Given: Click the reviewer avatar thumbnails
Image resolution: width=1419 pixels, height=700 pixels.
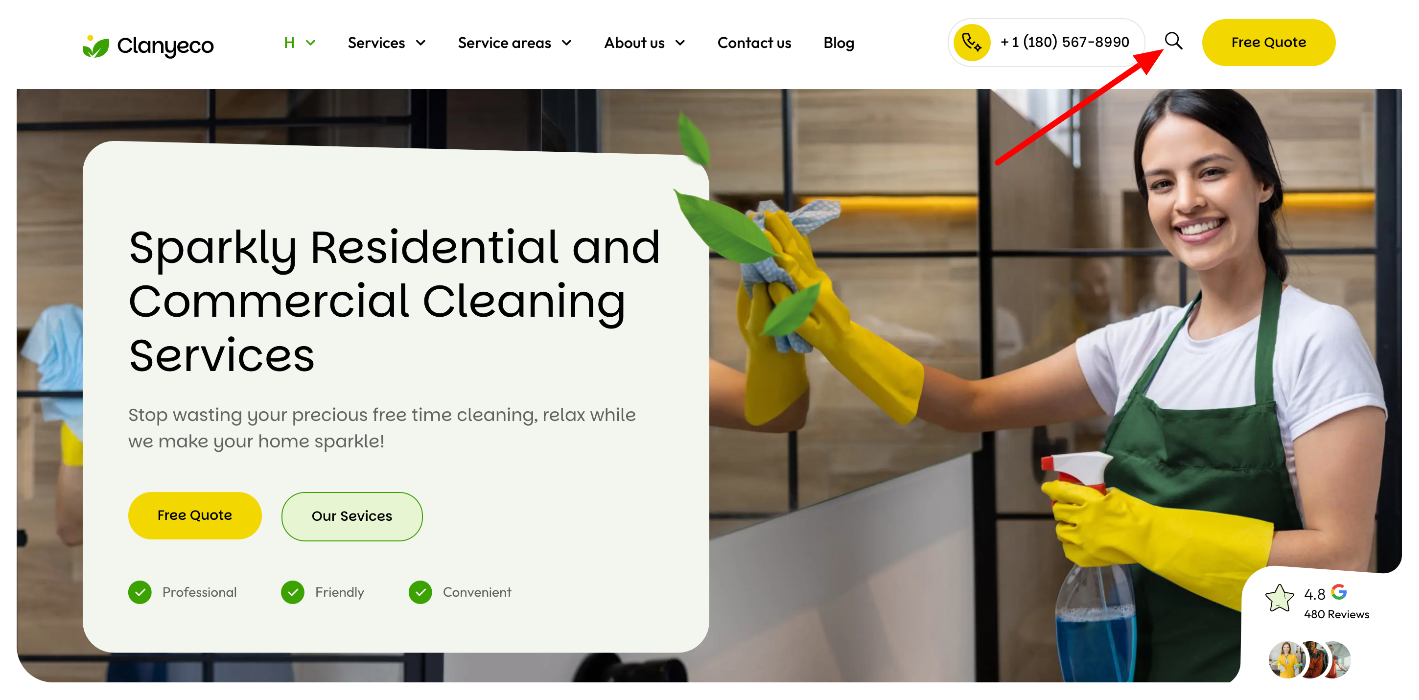Looking at the screenshot, I should (x=1310, y=660).
